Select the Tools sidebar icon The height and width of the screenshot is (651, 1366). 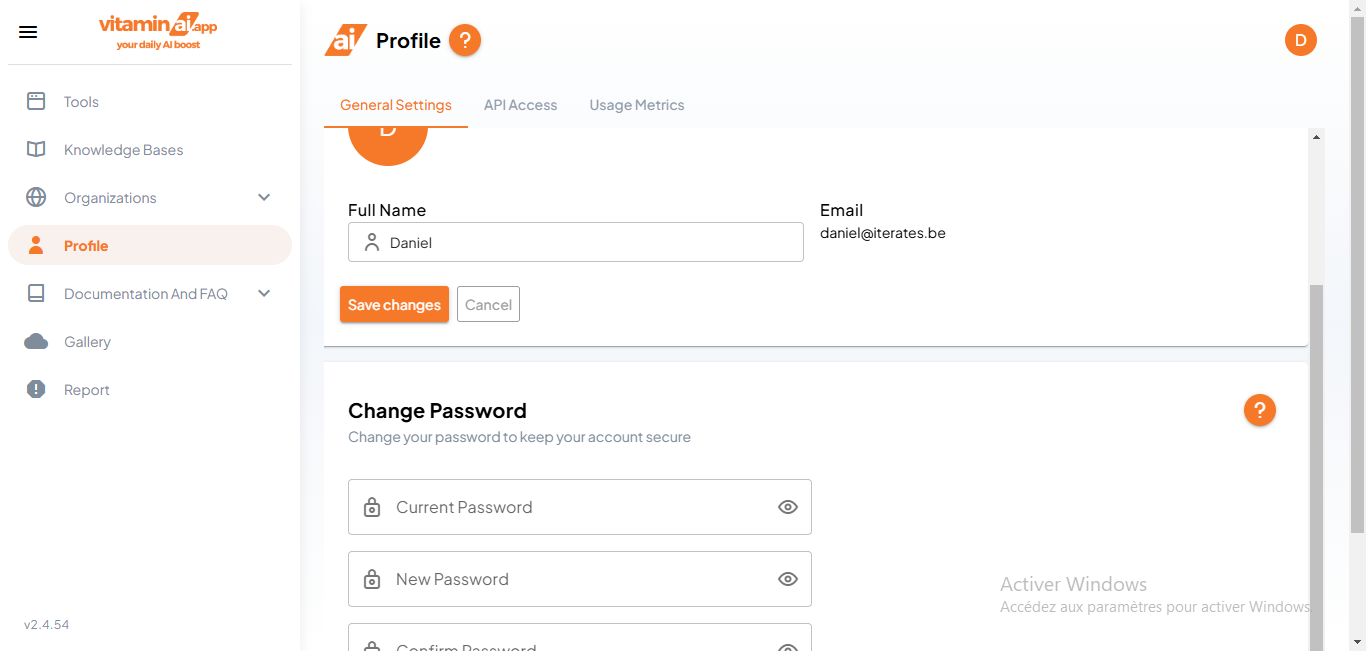pos(36,101)
